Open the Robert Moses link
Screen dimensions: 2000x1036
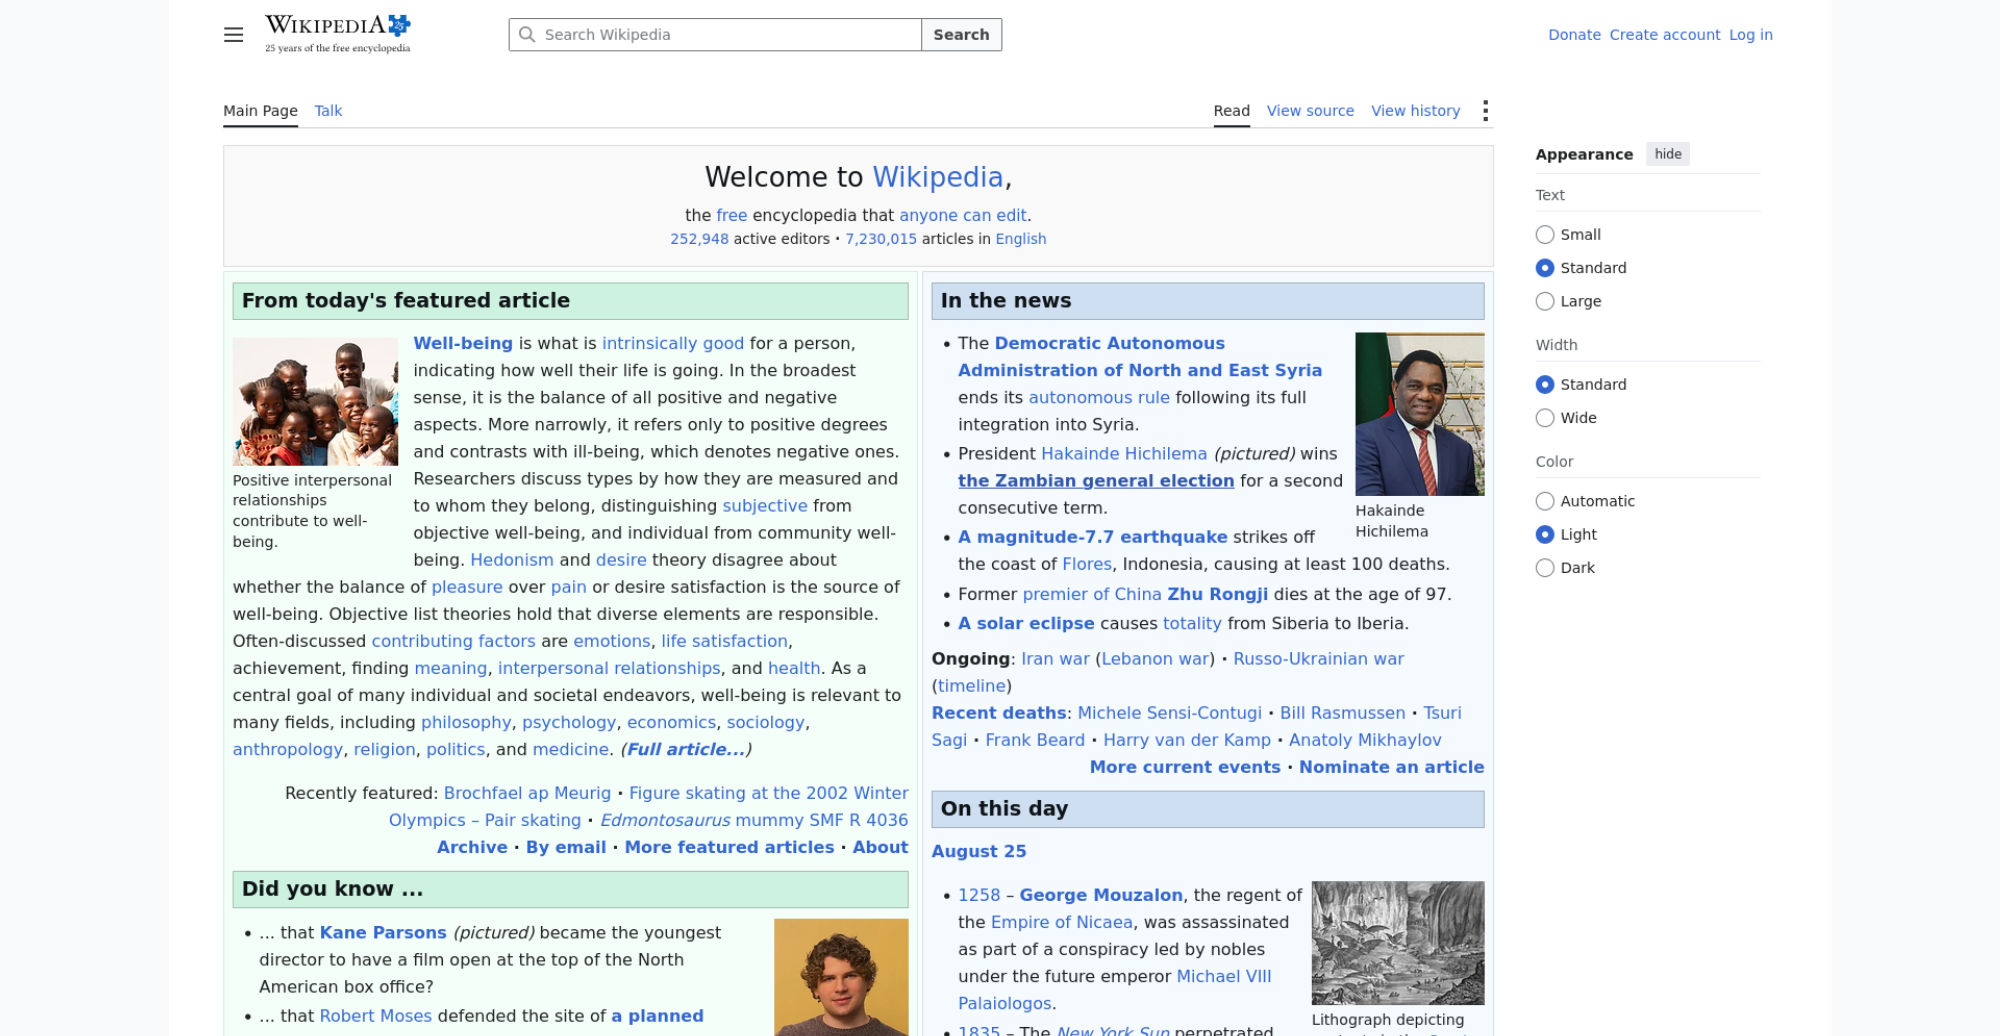click(376, 1016)
